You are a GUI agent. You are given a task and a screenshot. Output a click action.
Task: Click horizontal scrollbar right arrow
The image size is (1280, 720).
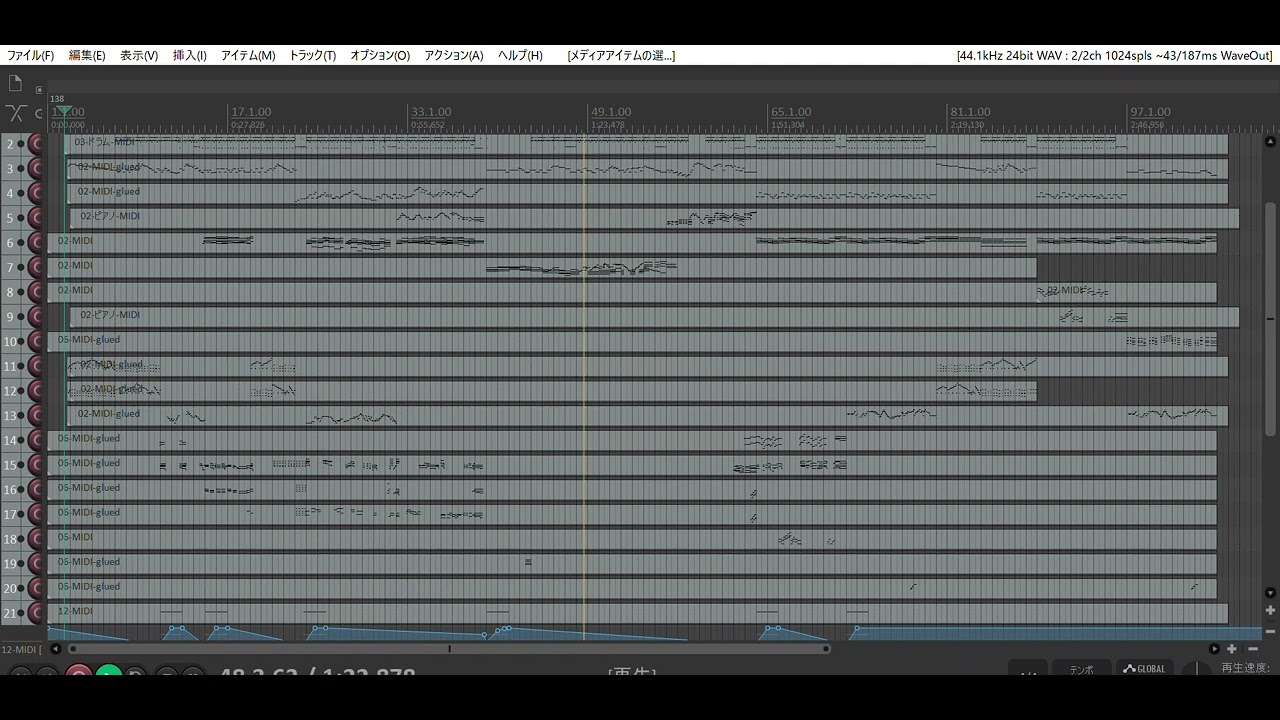[1215, 649]
